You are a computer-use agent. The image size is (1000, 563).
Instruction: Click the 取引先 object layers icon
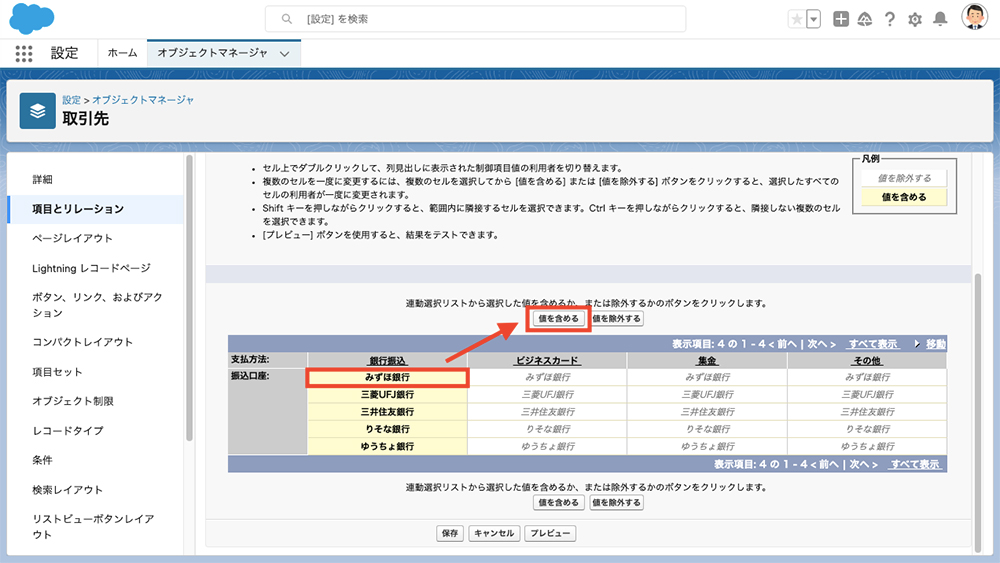[x=38, y=111]
